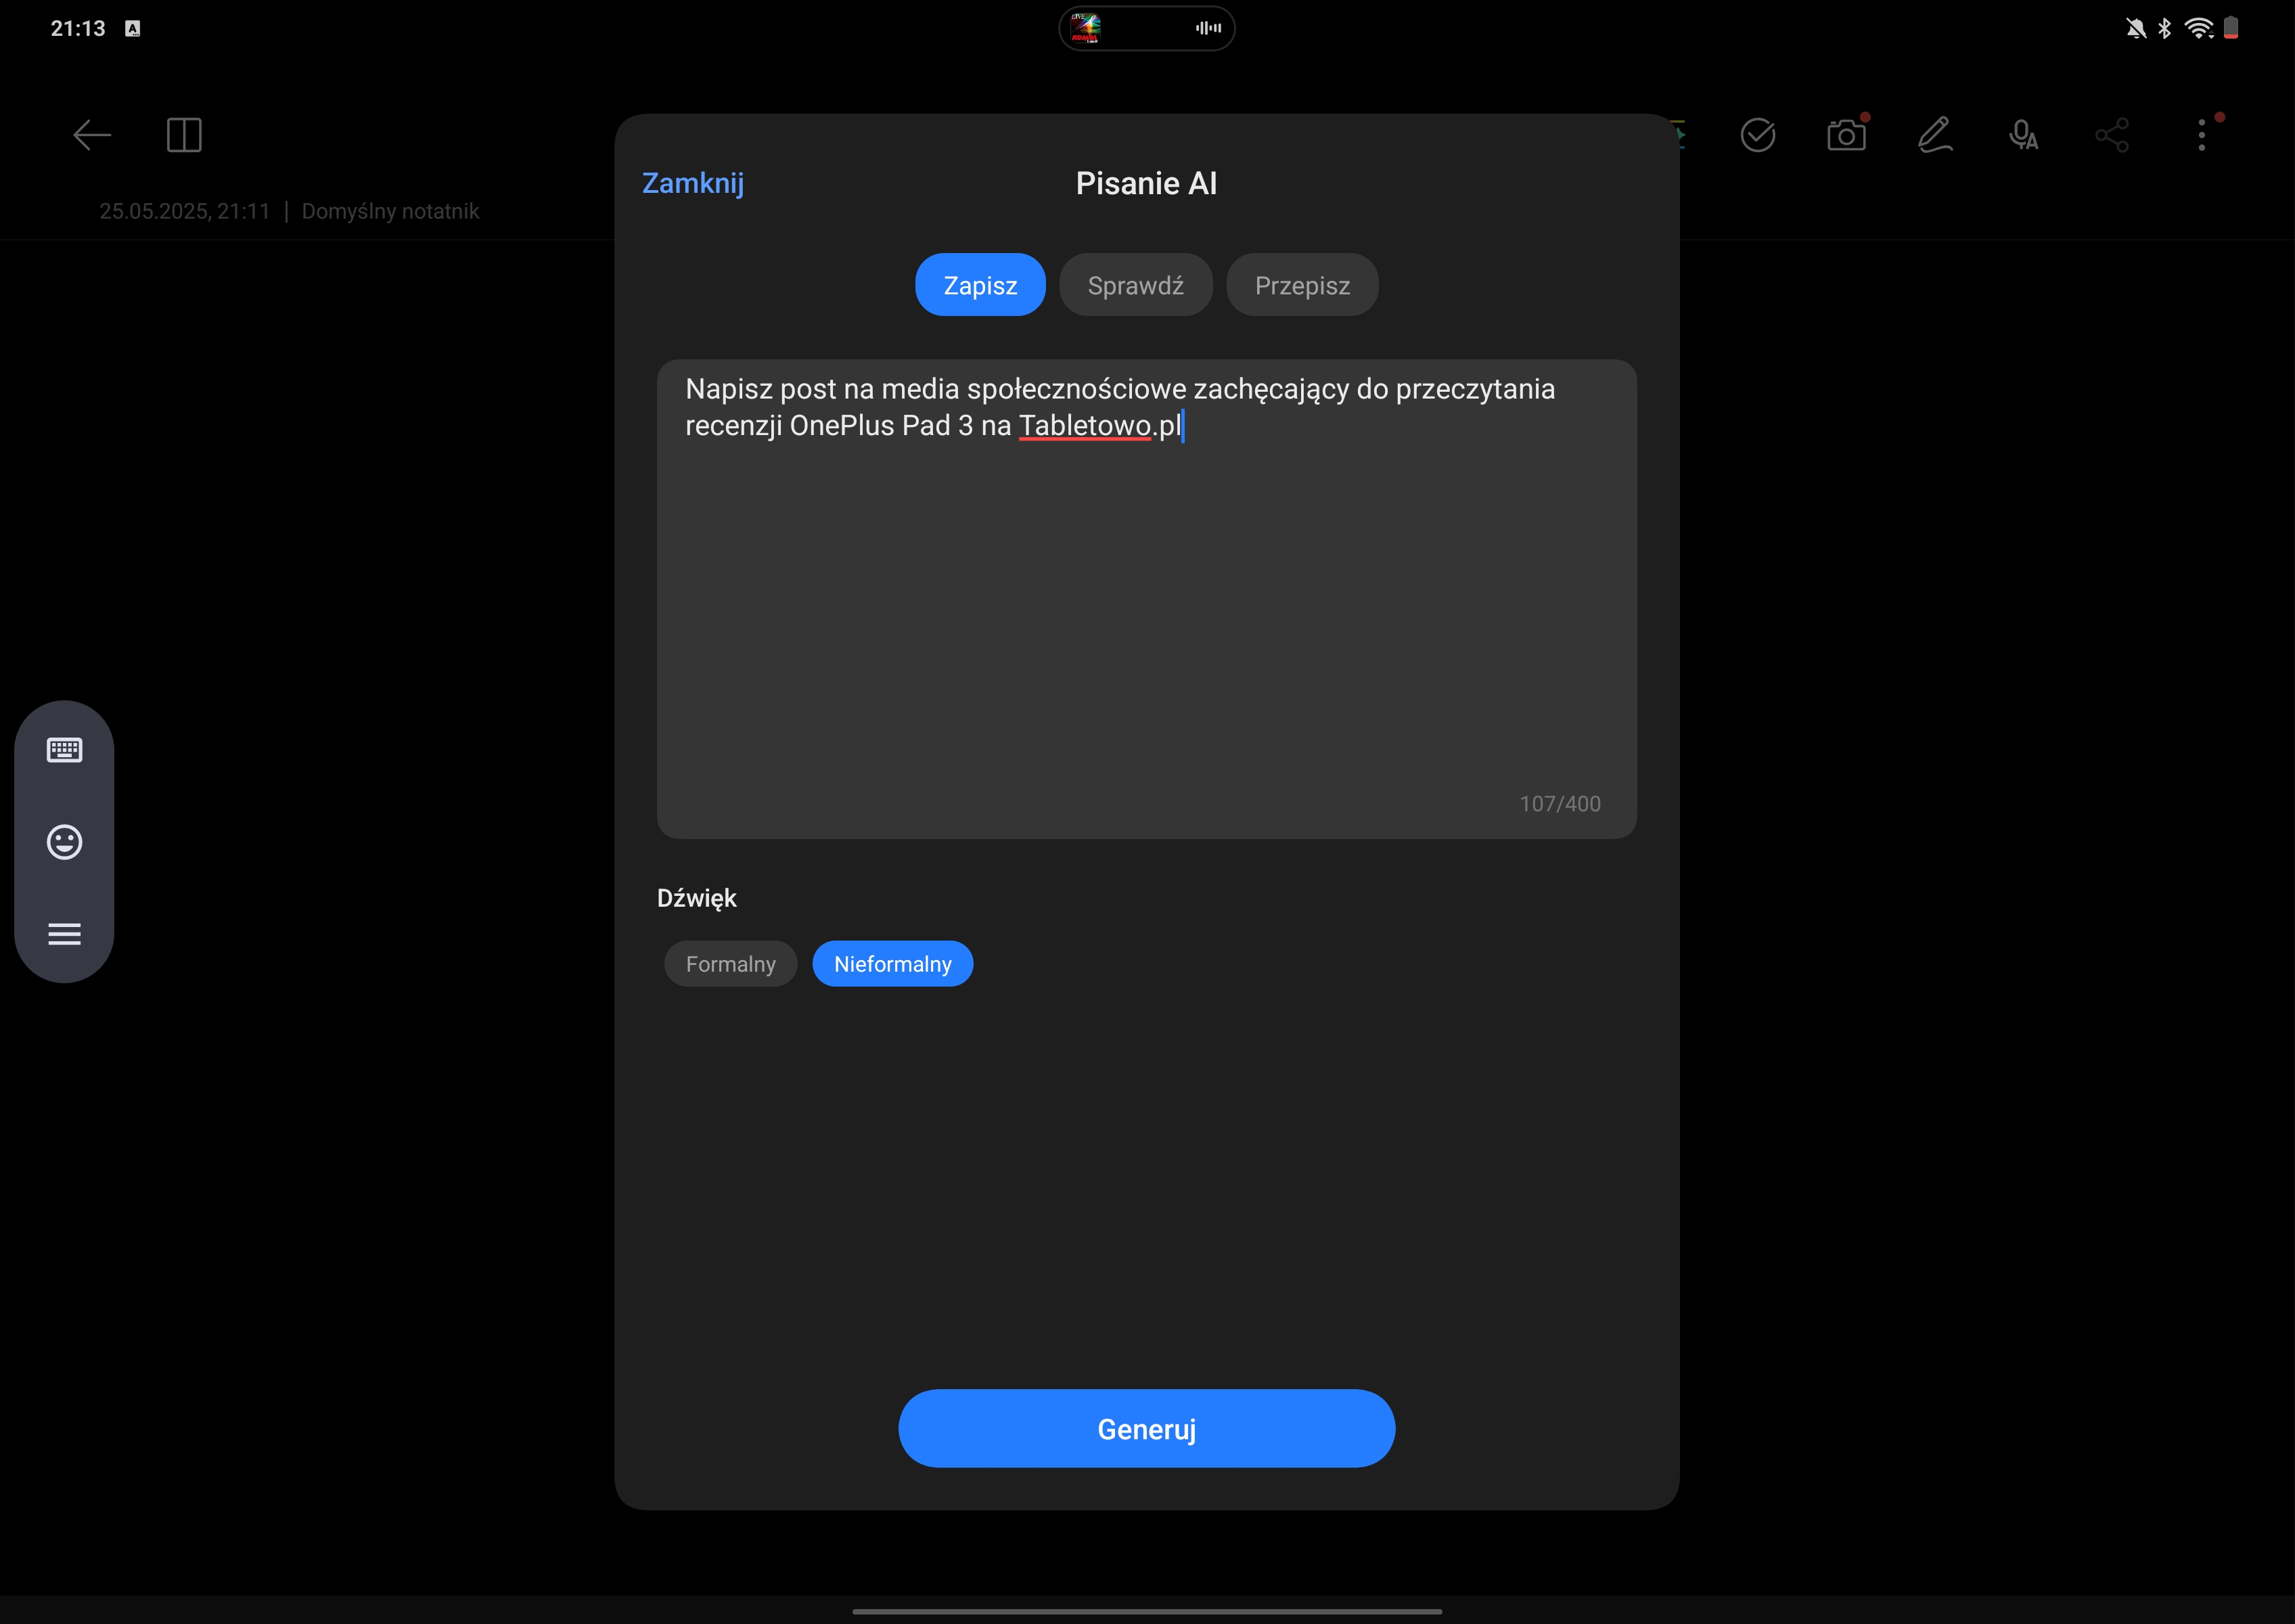The height and width of the screenshot is (1624, 2295).
Task: Select the Formalny tone option
Action: [731, 964]
